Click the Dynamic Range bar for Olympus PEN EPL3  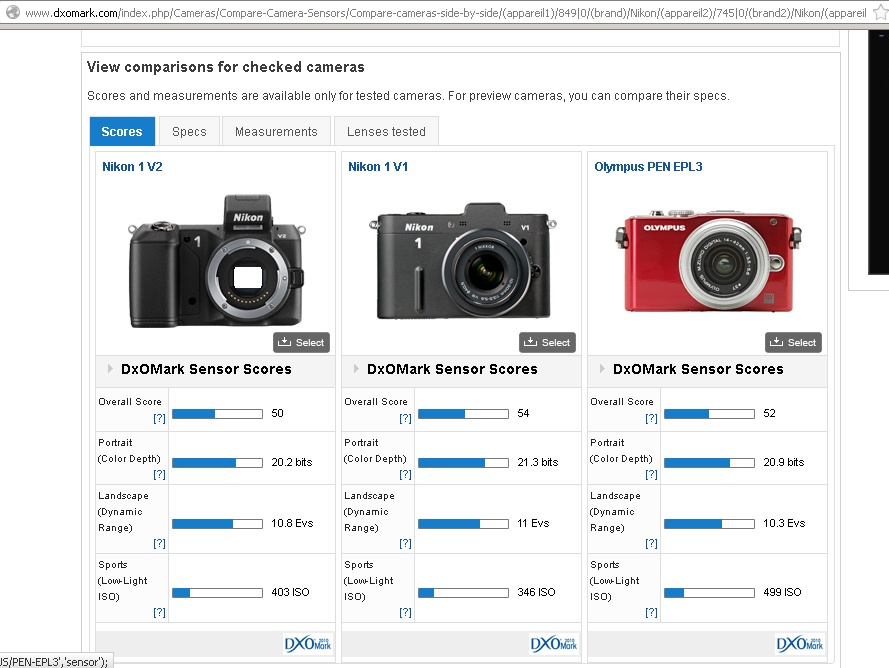pos(710,524)
